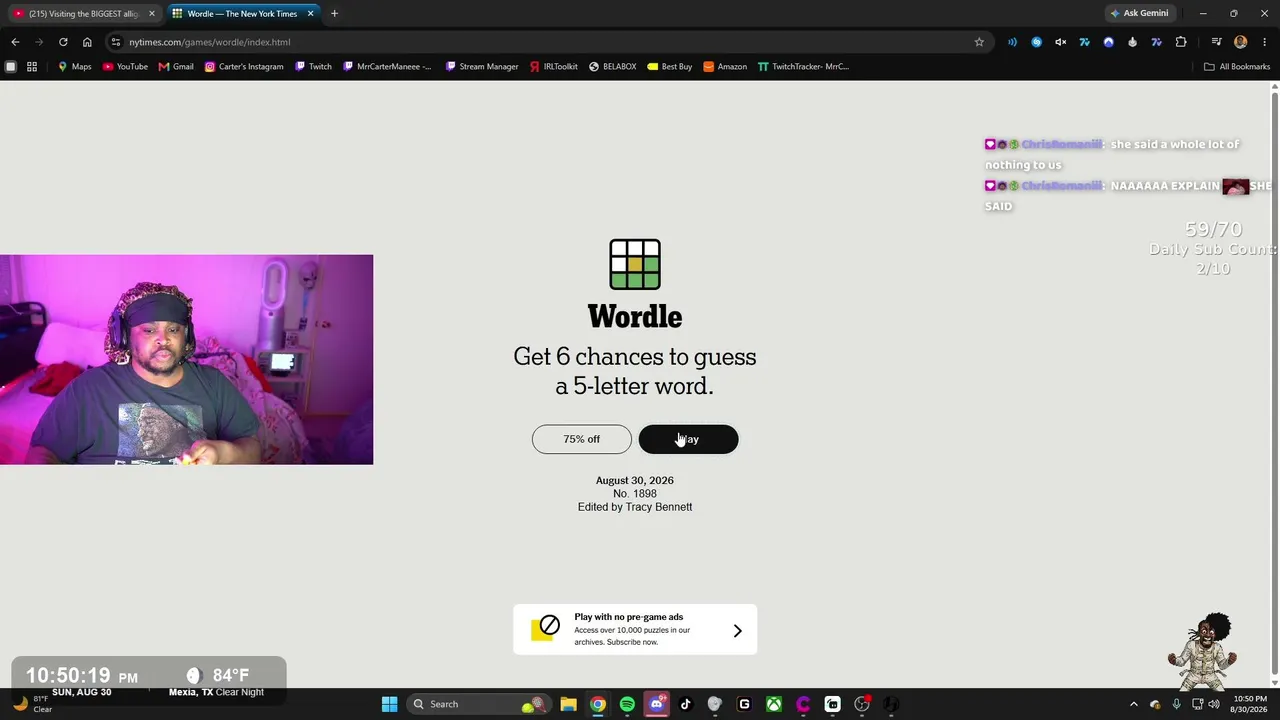
Task: Open the Stream Manager bookmark
Action: (x=482, y=67)
